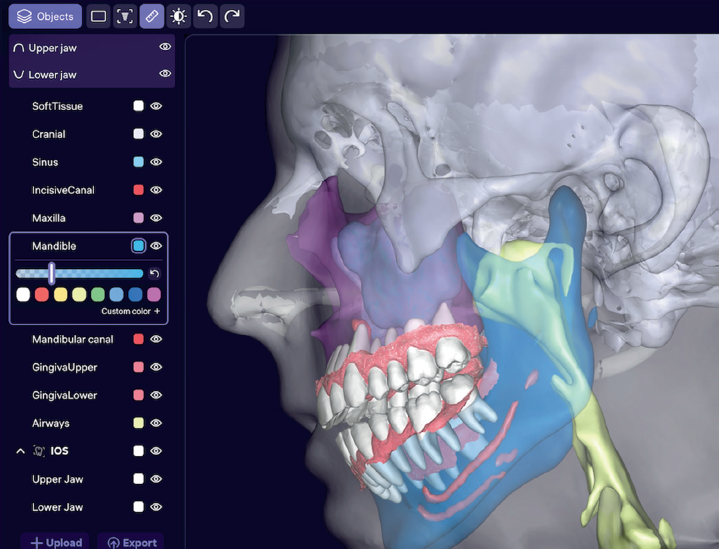Reset Mandible opacity with the revert icon
Image resolution: width=719 pixels, height=549 pixels.
[155, 274]
